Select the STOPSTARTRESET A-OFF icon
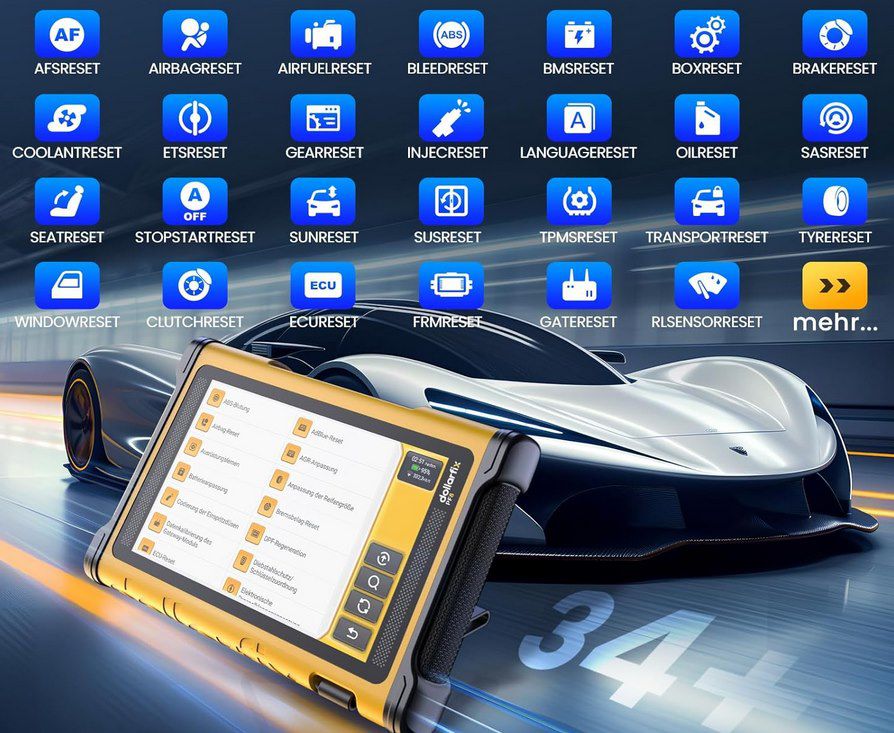The image size is (894, 733). click(195, 203)
